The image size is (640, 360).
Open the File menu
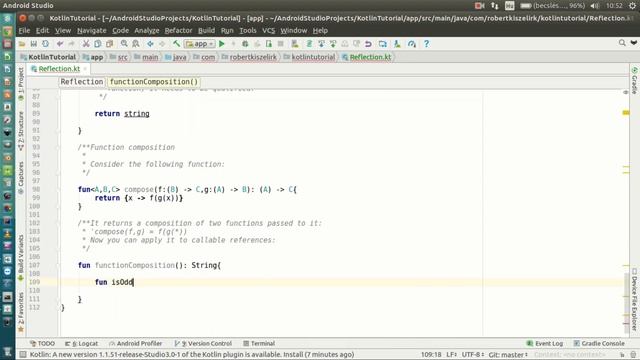pyautogui.click(x=24, y=31)
